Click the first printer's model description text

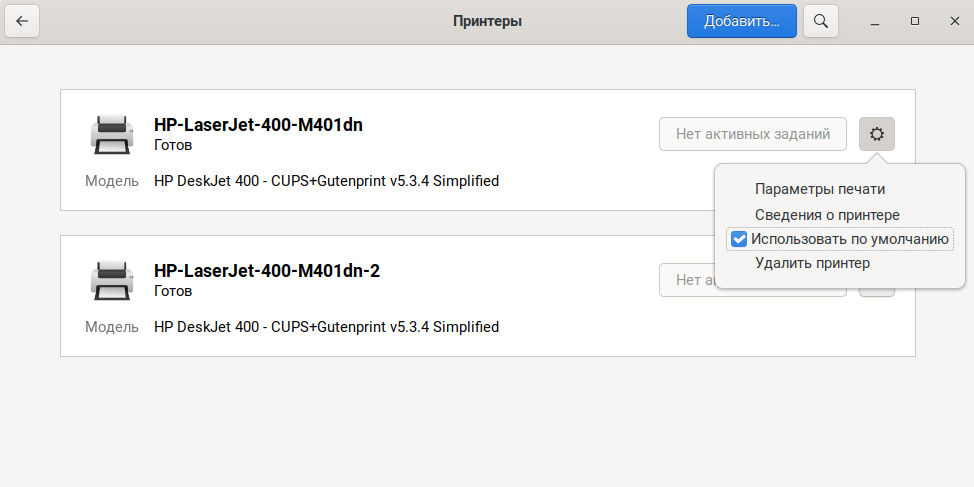(326, 181)
